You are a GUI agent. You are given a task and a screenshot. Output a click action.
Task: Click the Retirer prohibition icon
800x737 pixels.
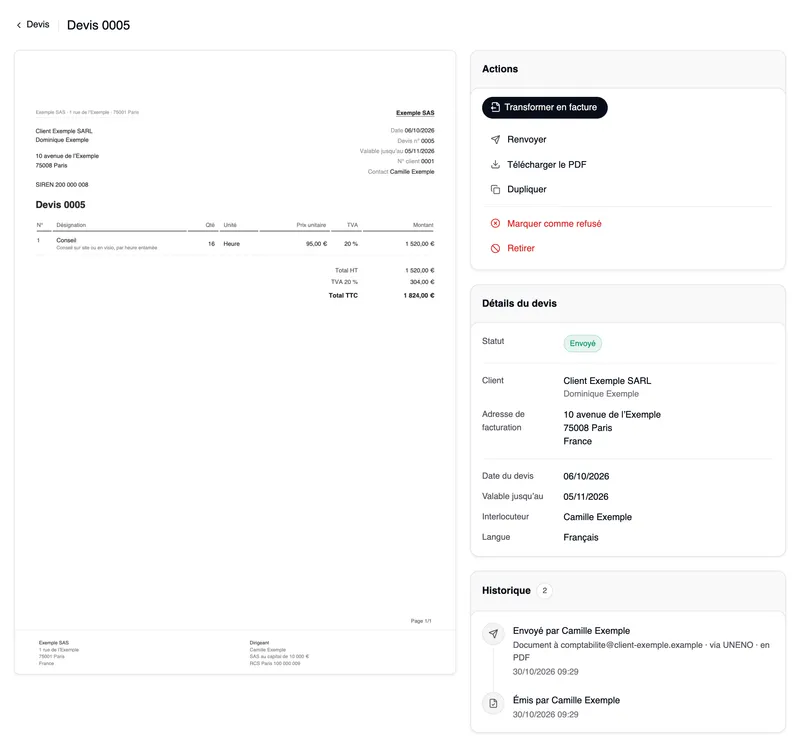[x=495, y=248]
